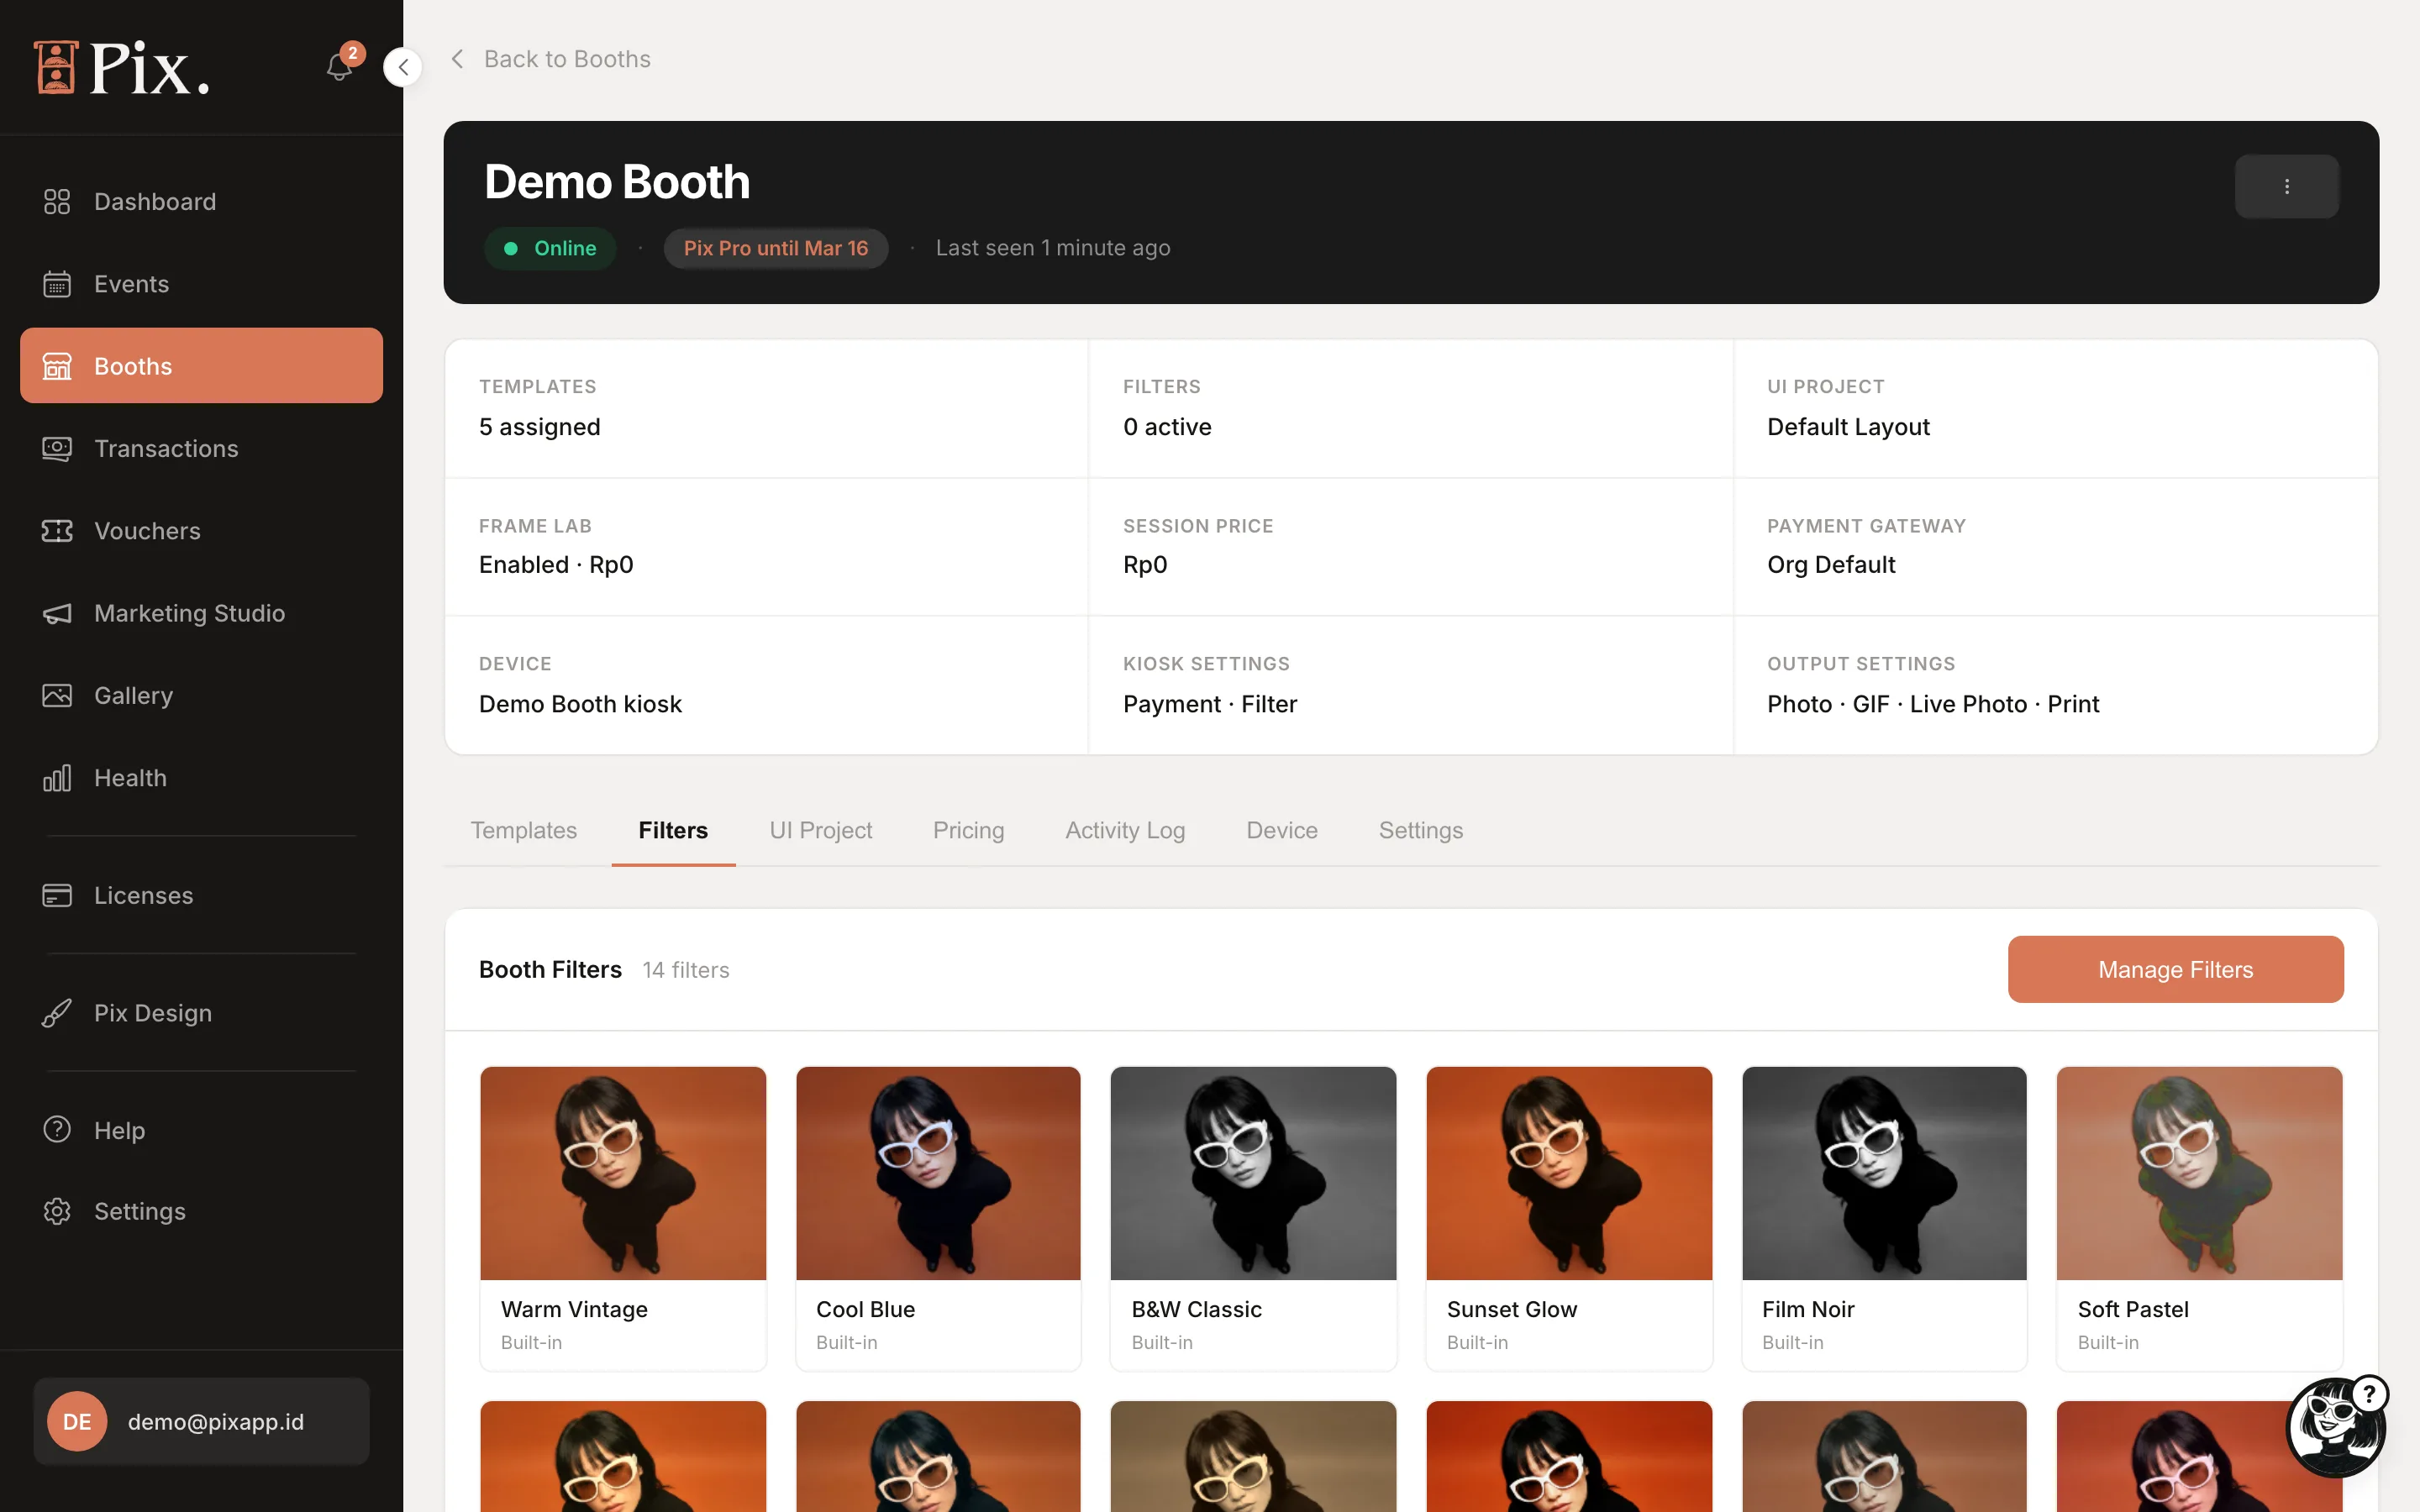The width and height of the screenshot is (2420, 1512).
Task: Click the Help question mark icon
Action: pyautogui.click(x=57, y=1130)
